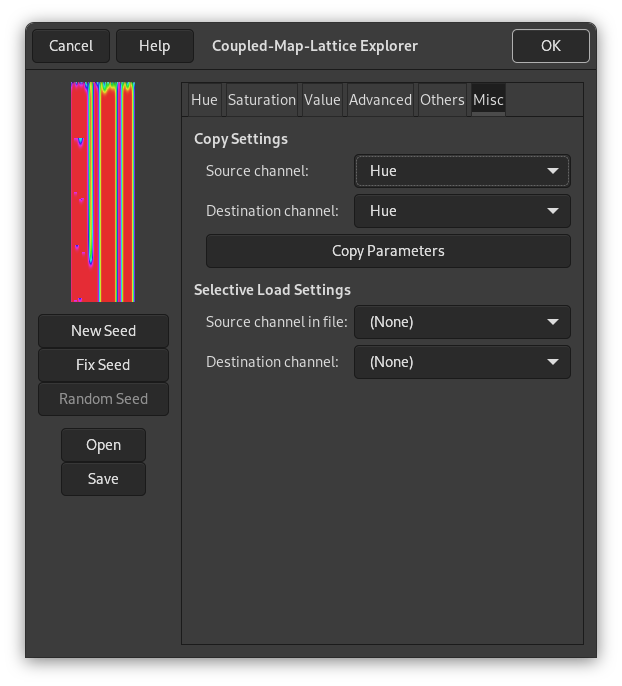Click the Fix Seed button
Viewport: 622px width, 686px height.
coord(103,365)
